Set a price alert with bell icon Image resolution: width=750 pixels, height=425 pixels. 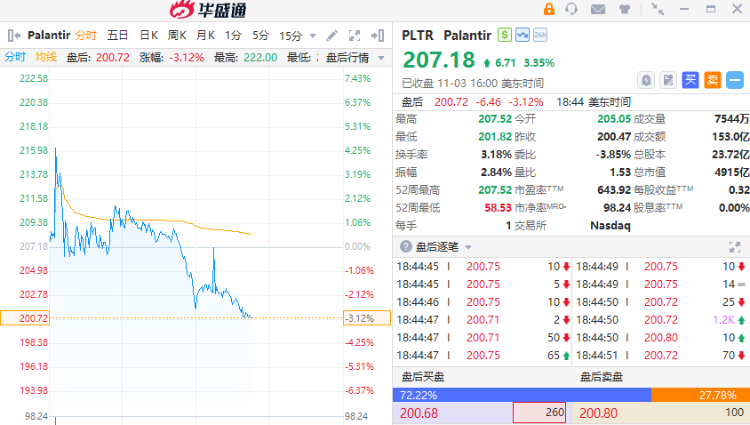coord(646,80)
